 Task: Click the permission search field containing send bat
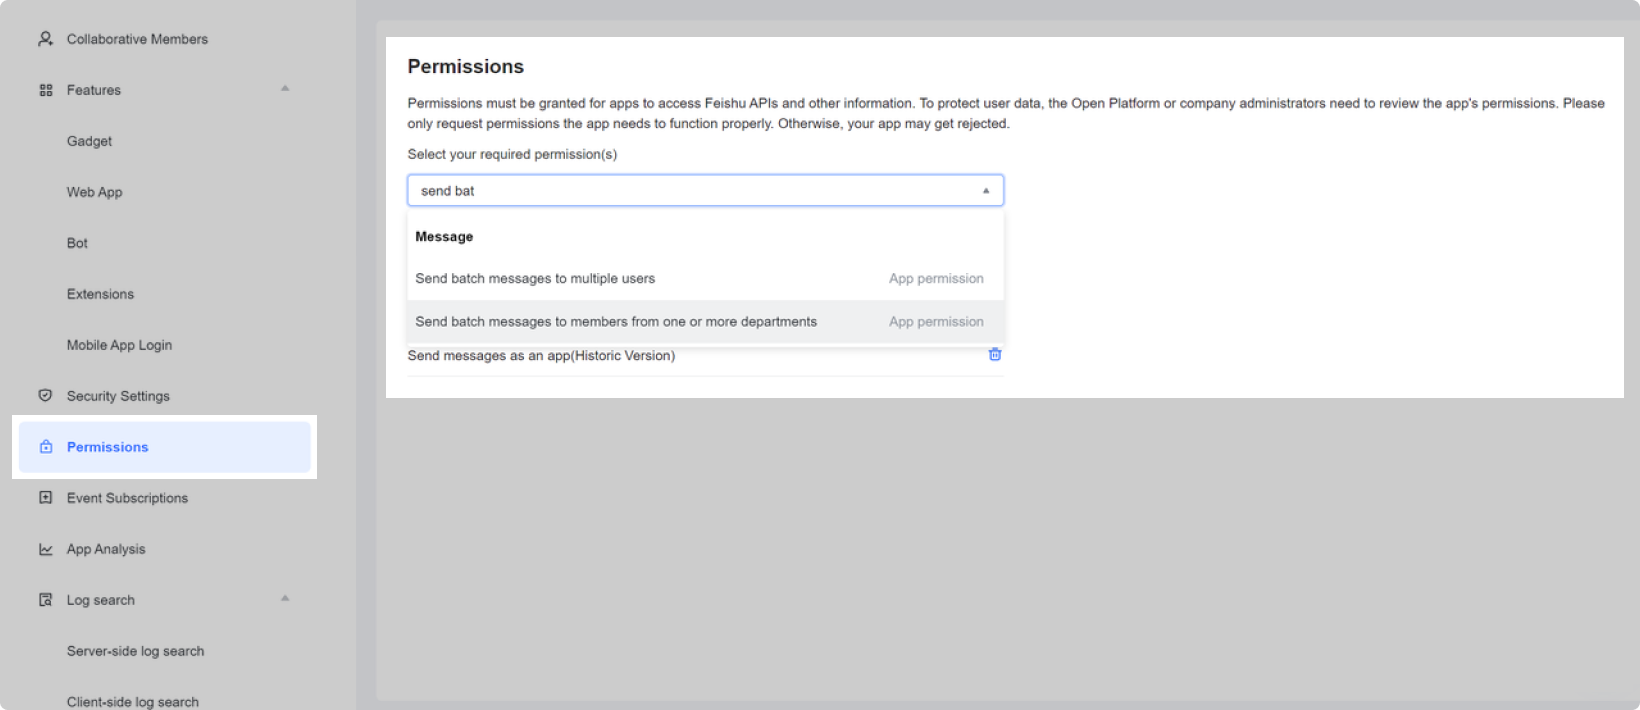[x=690, y=191]
